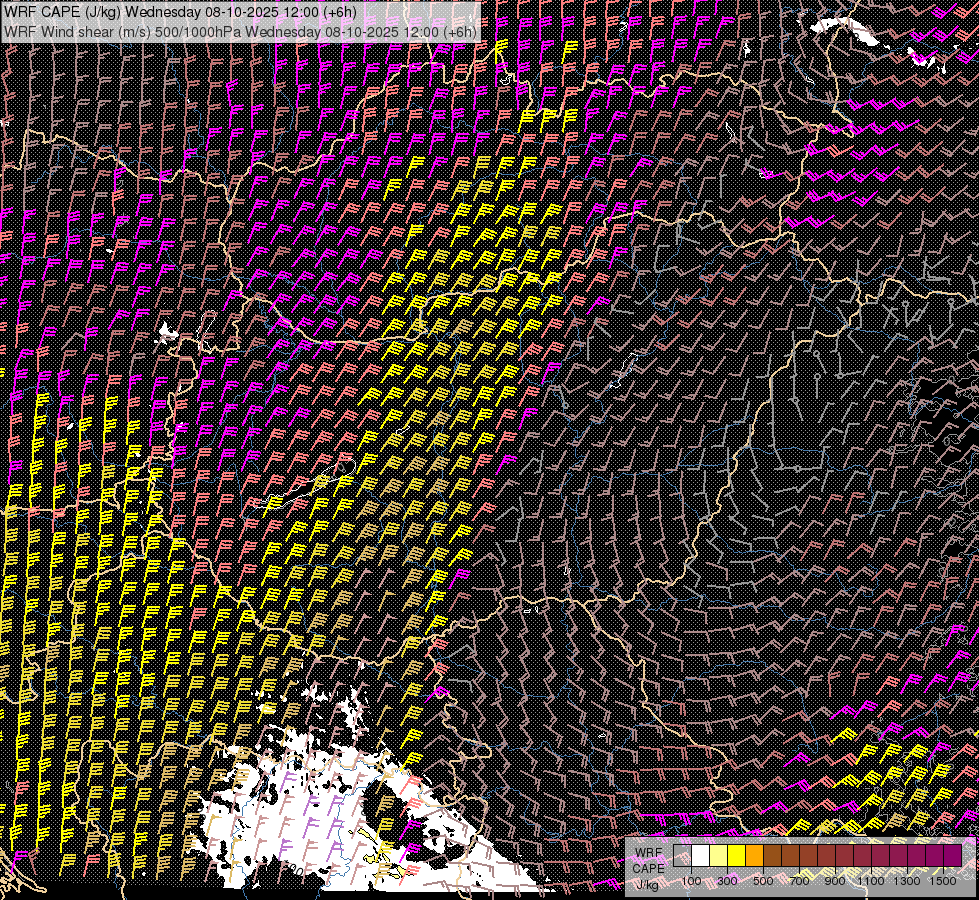Image resolution: width=979 pixels, height=900 pixels.
Task: Click the 1500 legend label
Action: [x=943, y=881]
